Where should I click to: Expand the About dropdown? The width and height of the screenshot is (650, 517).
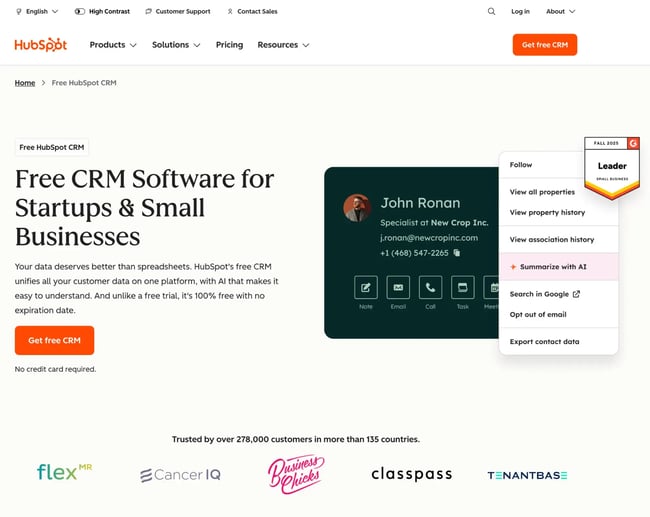560,12
